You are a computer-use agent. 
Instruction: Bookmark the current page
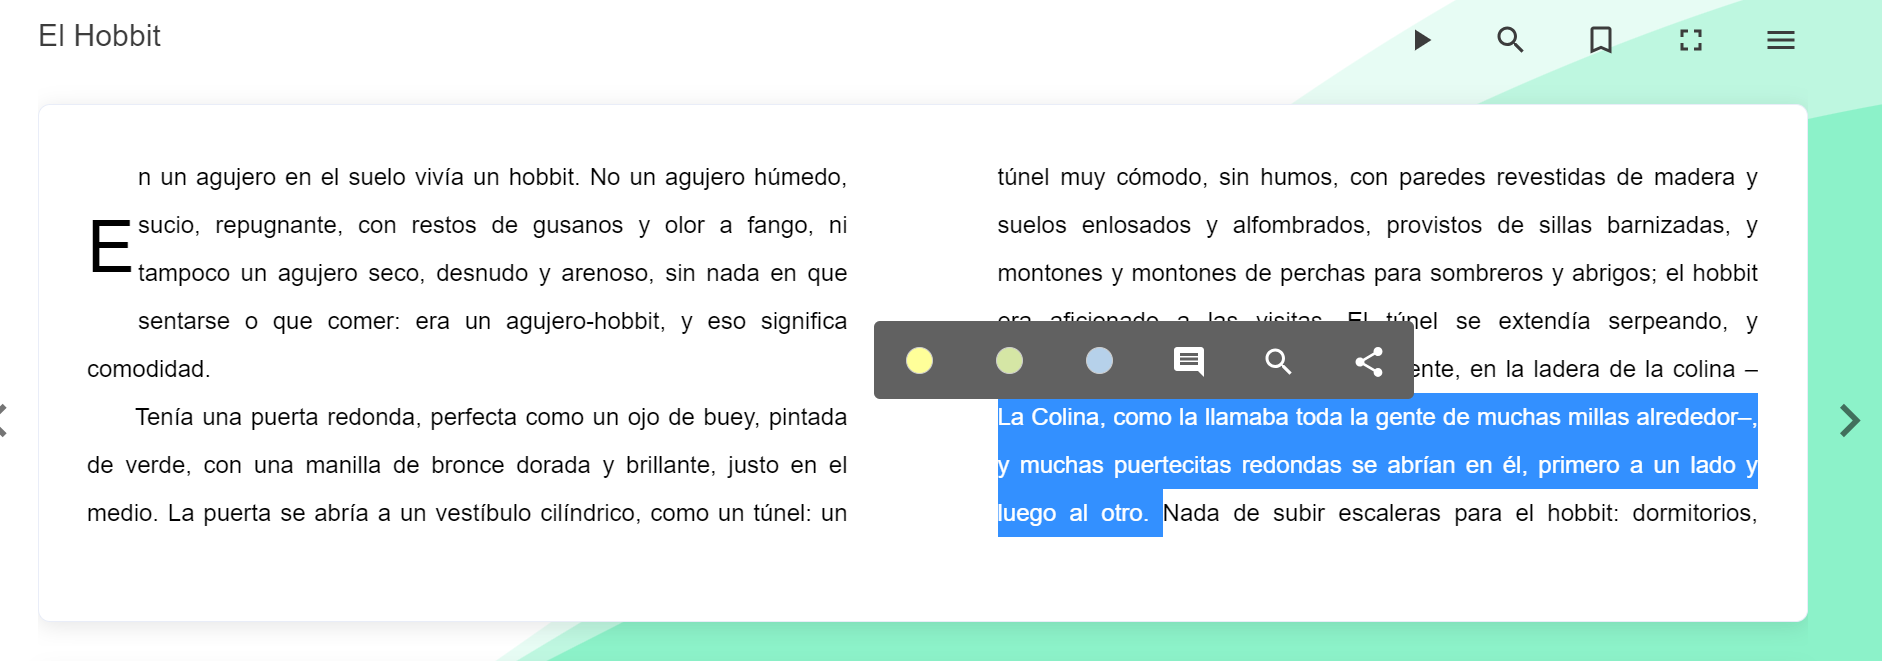point(1601,40)
